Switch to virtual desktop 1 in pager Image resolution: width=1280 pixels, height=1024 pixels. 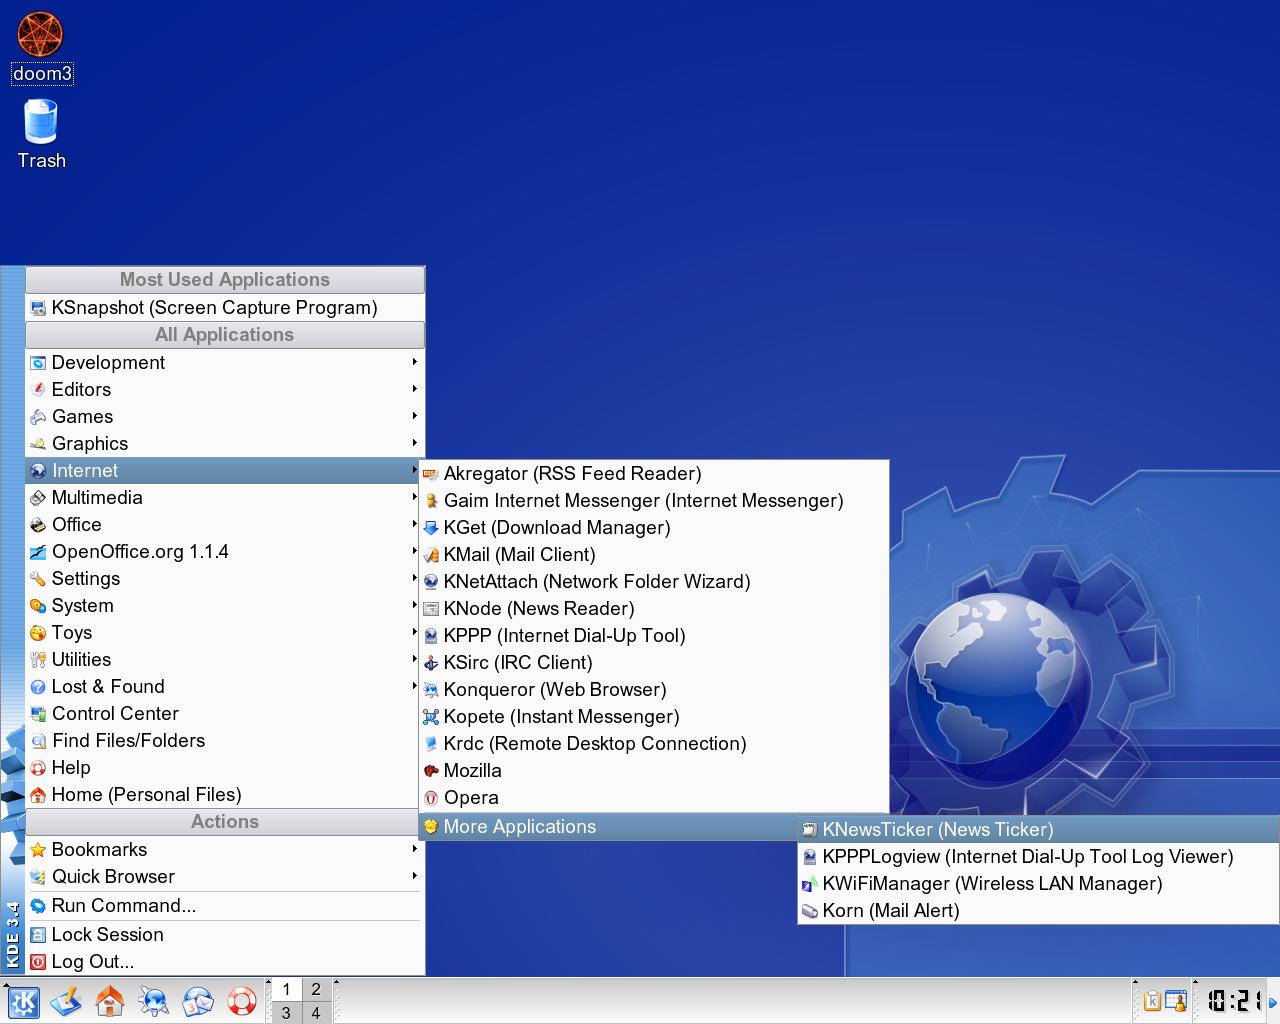(x=286, y=989)
